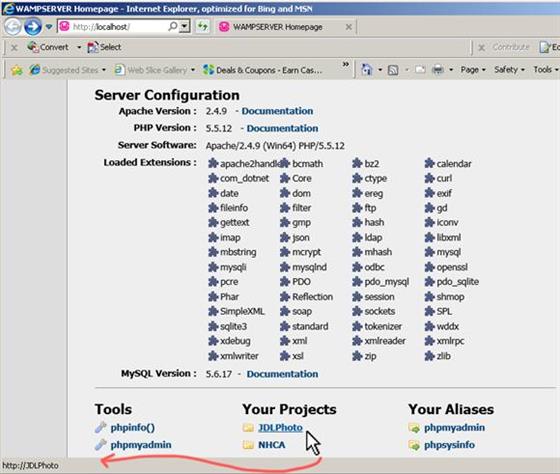560x474 pixels.
Task: Click the Refresh button beside address bar
Action: pos(203,26)
